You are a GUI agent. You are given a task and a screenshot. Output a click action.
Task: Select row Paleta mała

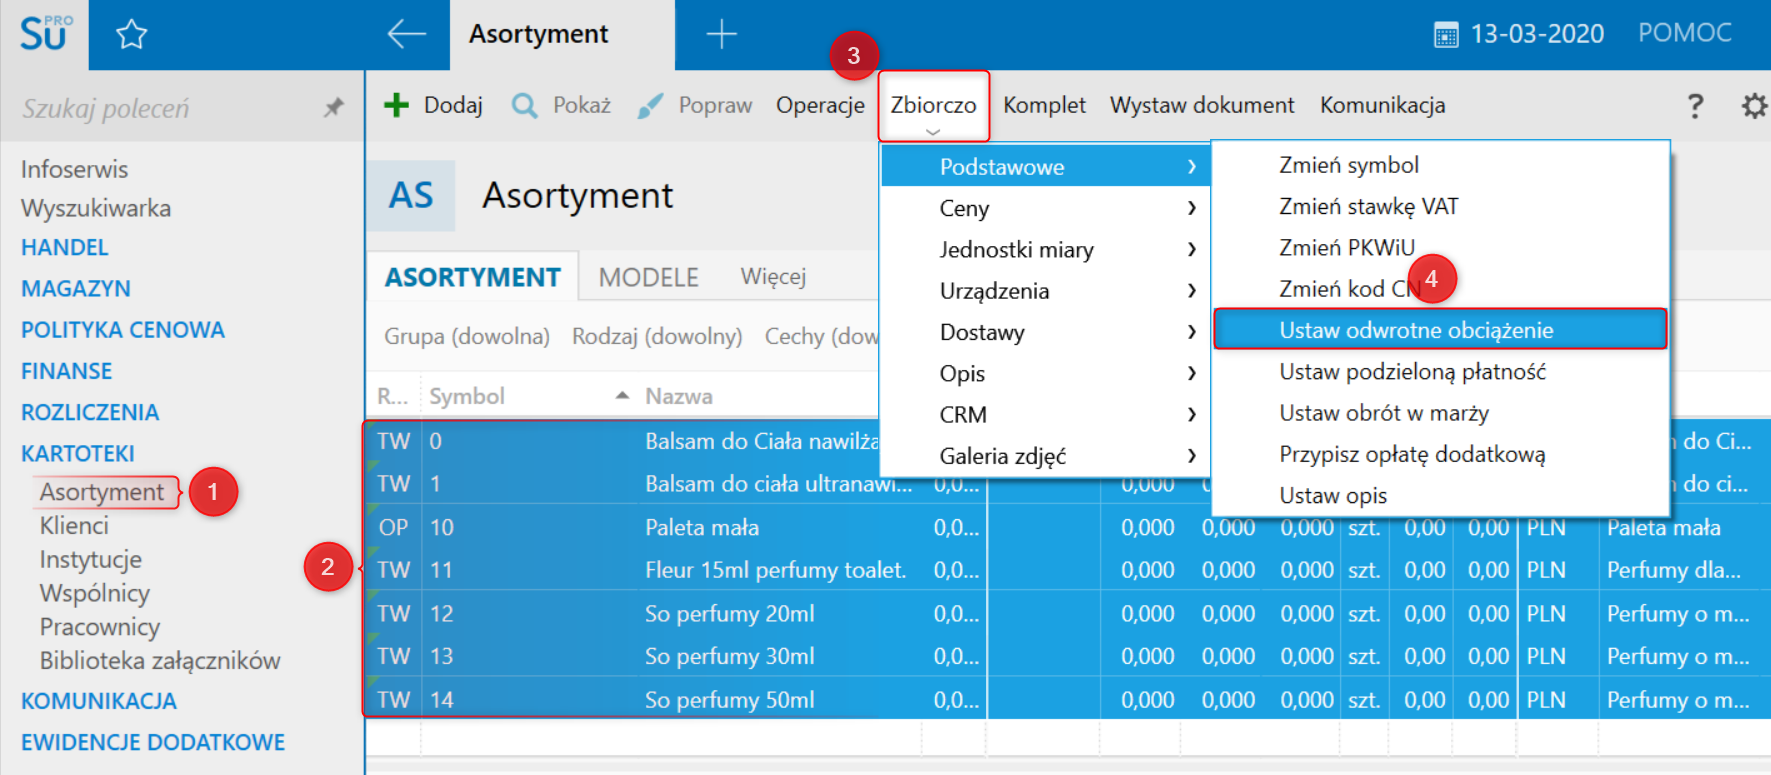pyautogui.click(x=1068, y=527)
